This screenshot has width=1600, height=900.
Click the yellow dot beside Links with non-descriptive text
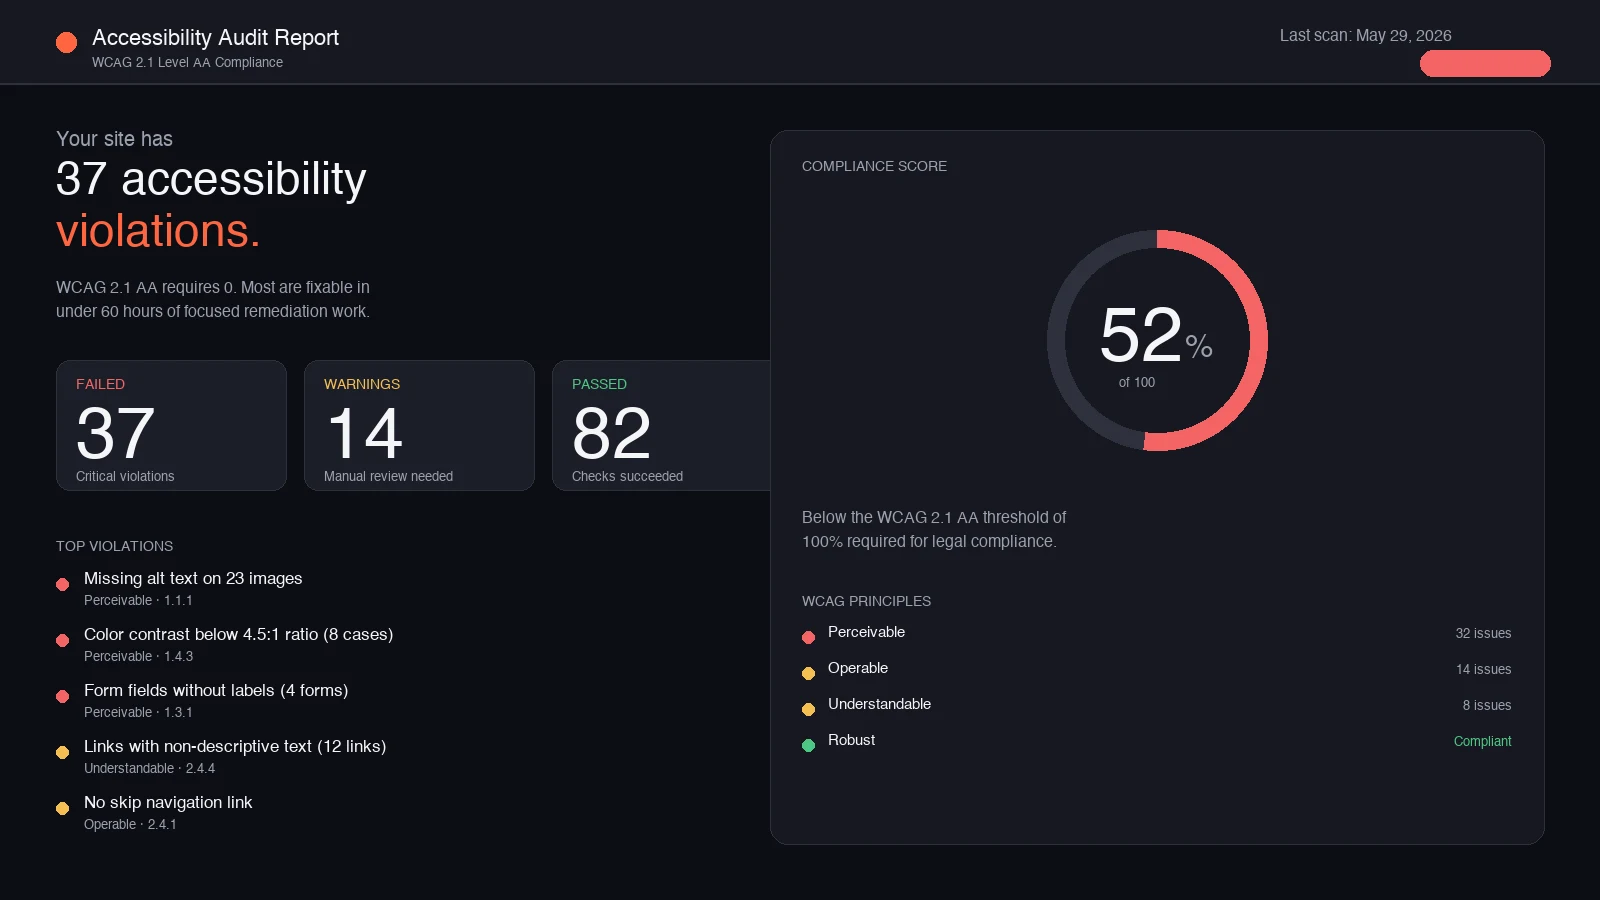coord(62,752)
